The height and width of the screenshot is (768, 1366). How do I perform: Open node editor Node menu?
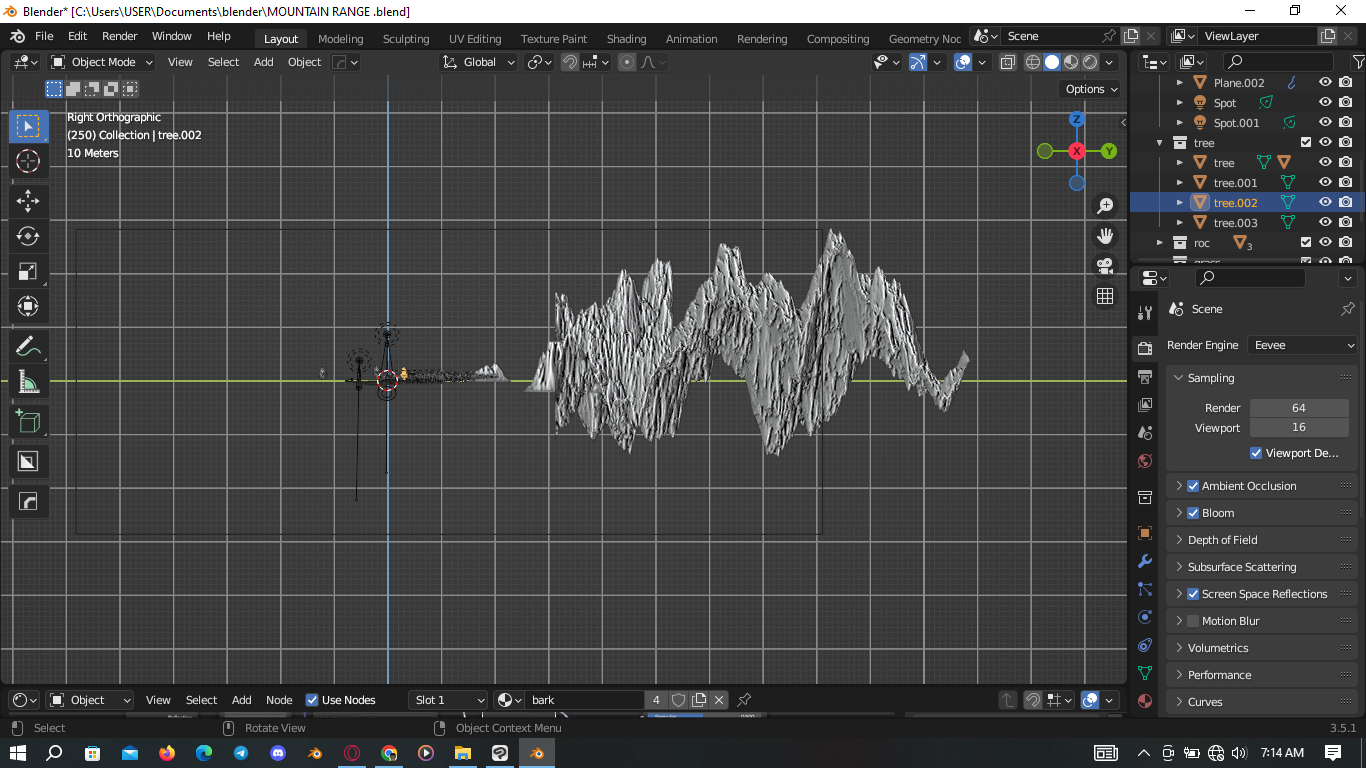tap(279, 700)
